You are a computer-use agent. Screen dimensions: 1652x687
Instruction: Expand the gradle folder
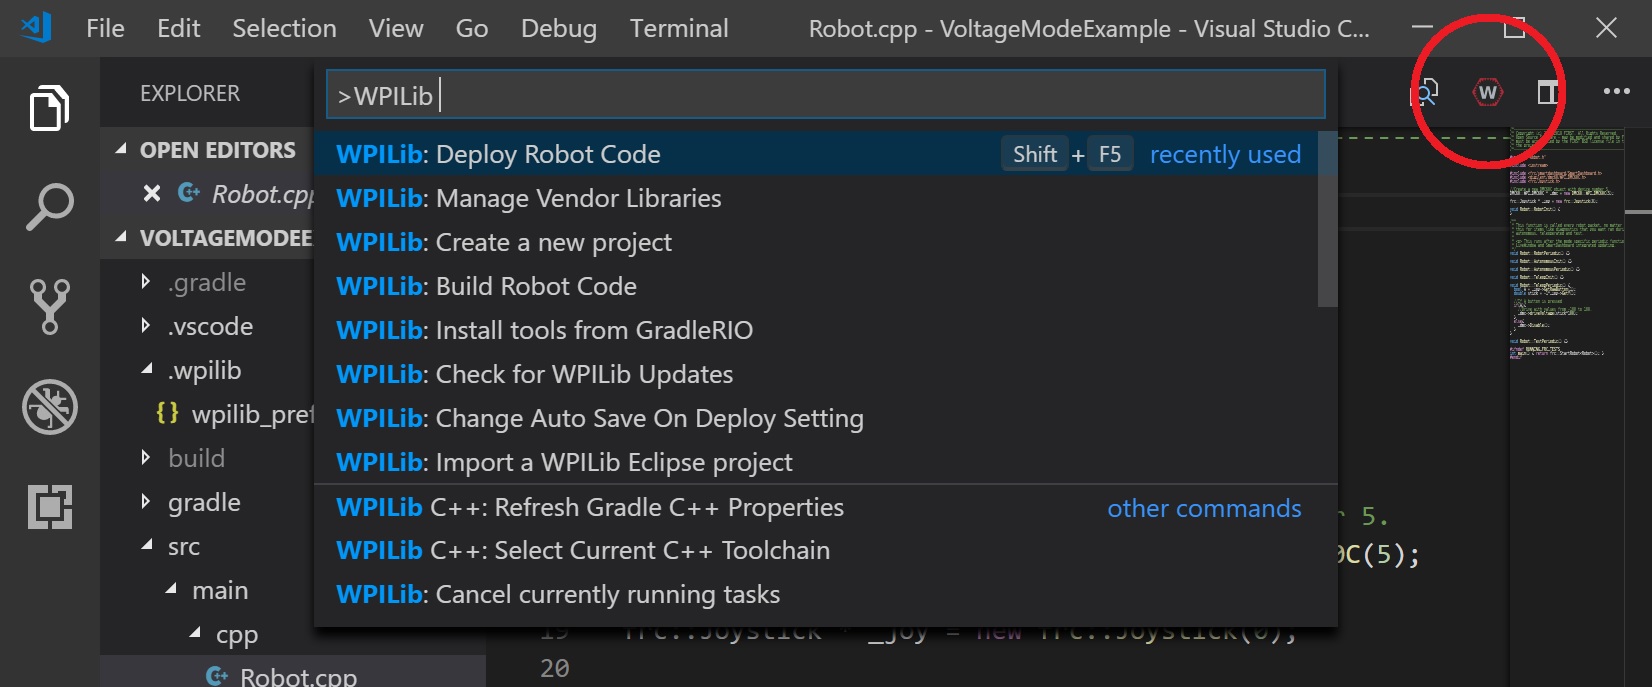point(146,502)
